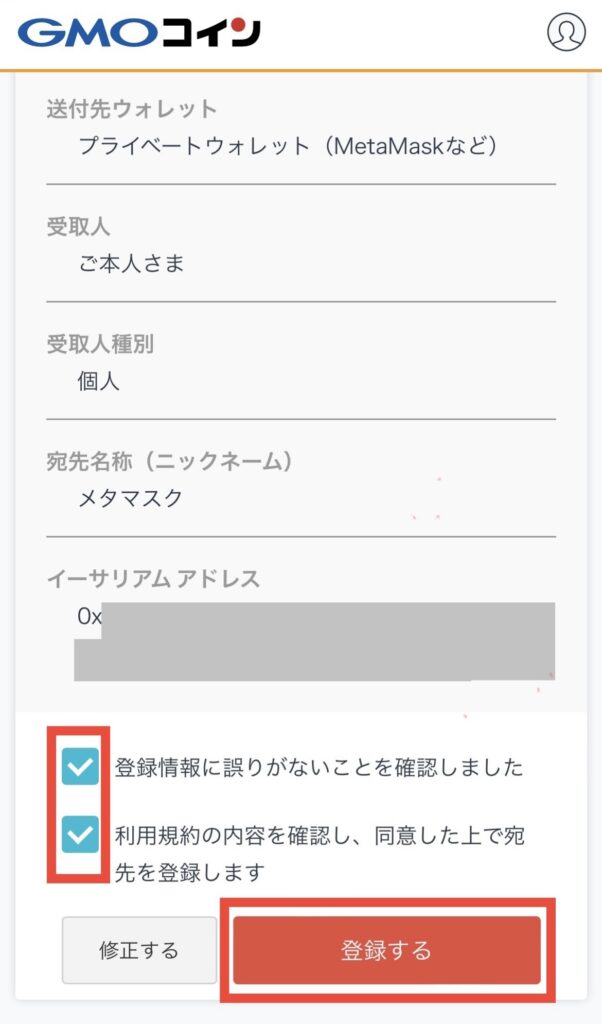Uncheck the registration info confirmation checkbox
Viewport: 602px width, 1024px height.
[x=80, y=767]
